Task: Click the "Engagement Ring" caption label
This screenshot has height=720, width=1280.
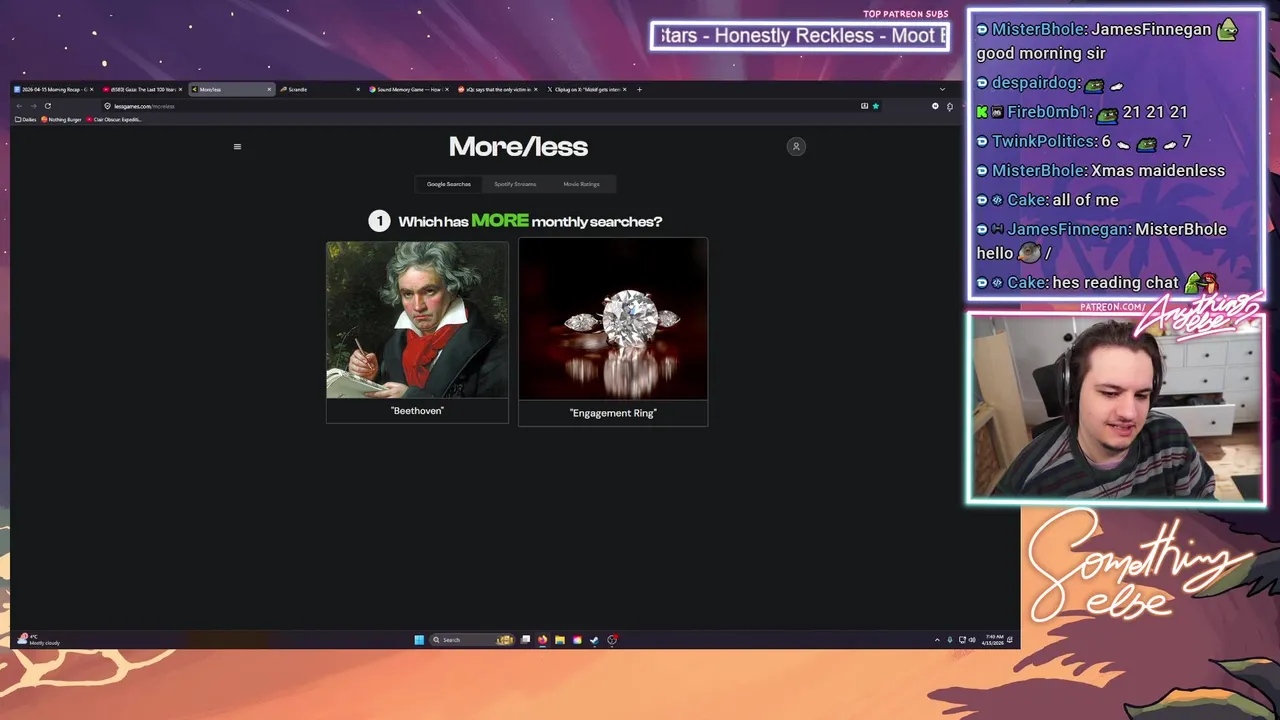Action: [x=613, y=413]
